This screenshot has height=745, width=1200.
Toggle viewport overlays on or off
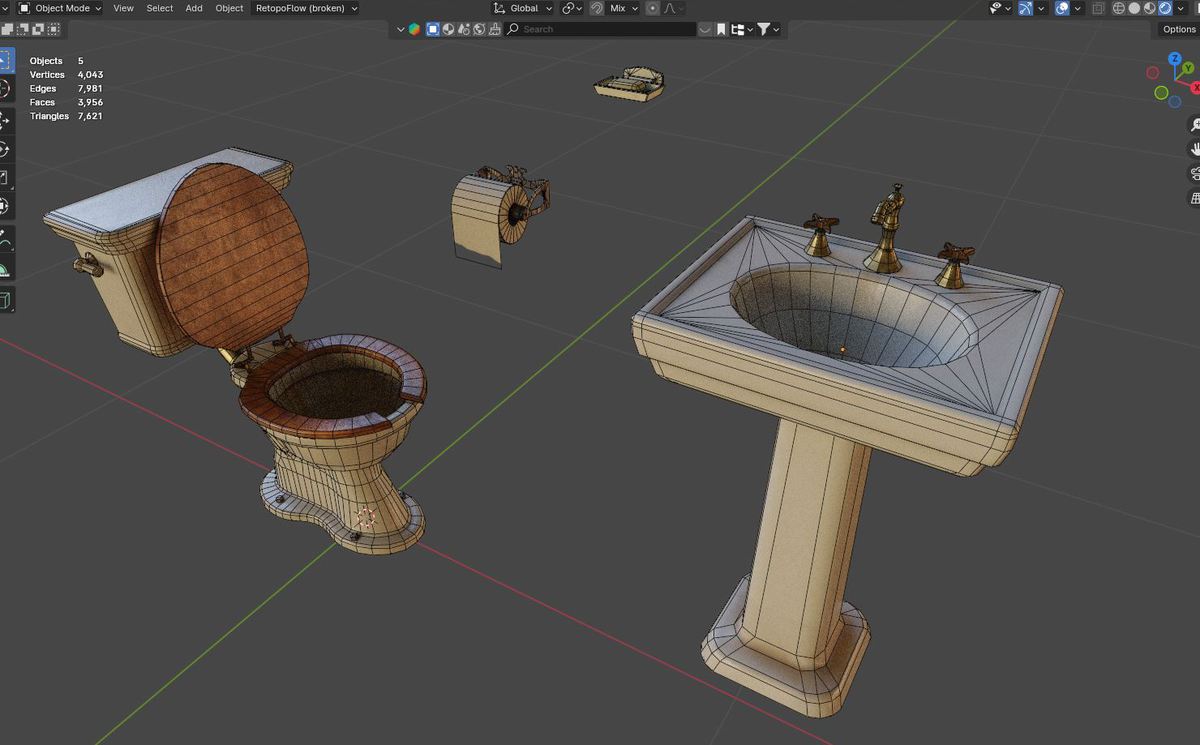pyautogui.click(x=1062, y=8)
